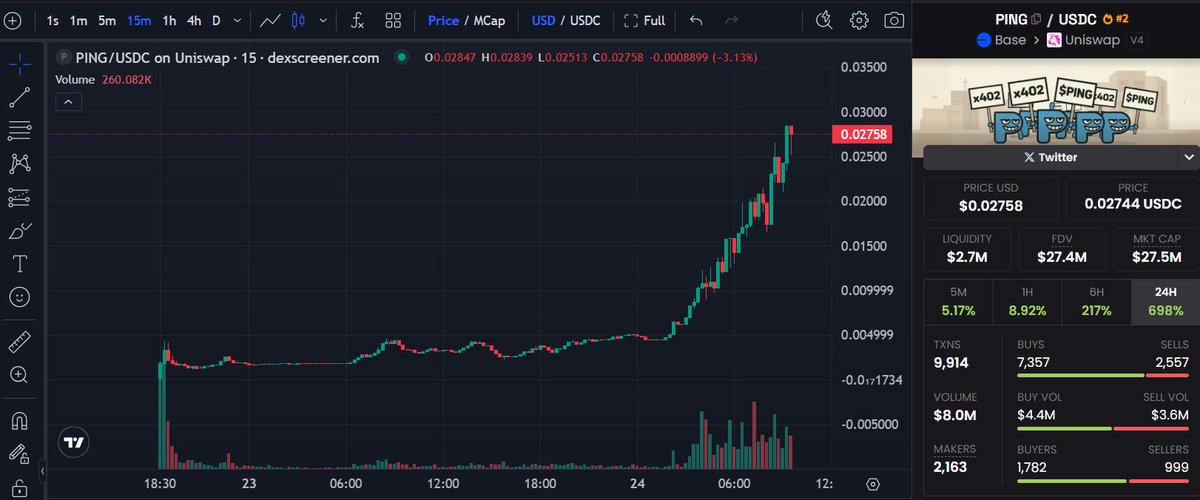Select the 6H stats tab
The width and height of the screenshot is (1200, 500).
coord(1096,303)
